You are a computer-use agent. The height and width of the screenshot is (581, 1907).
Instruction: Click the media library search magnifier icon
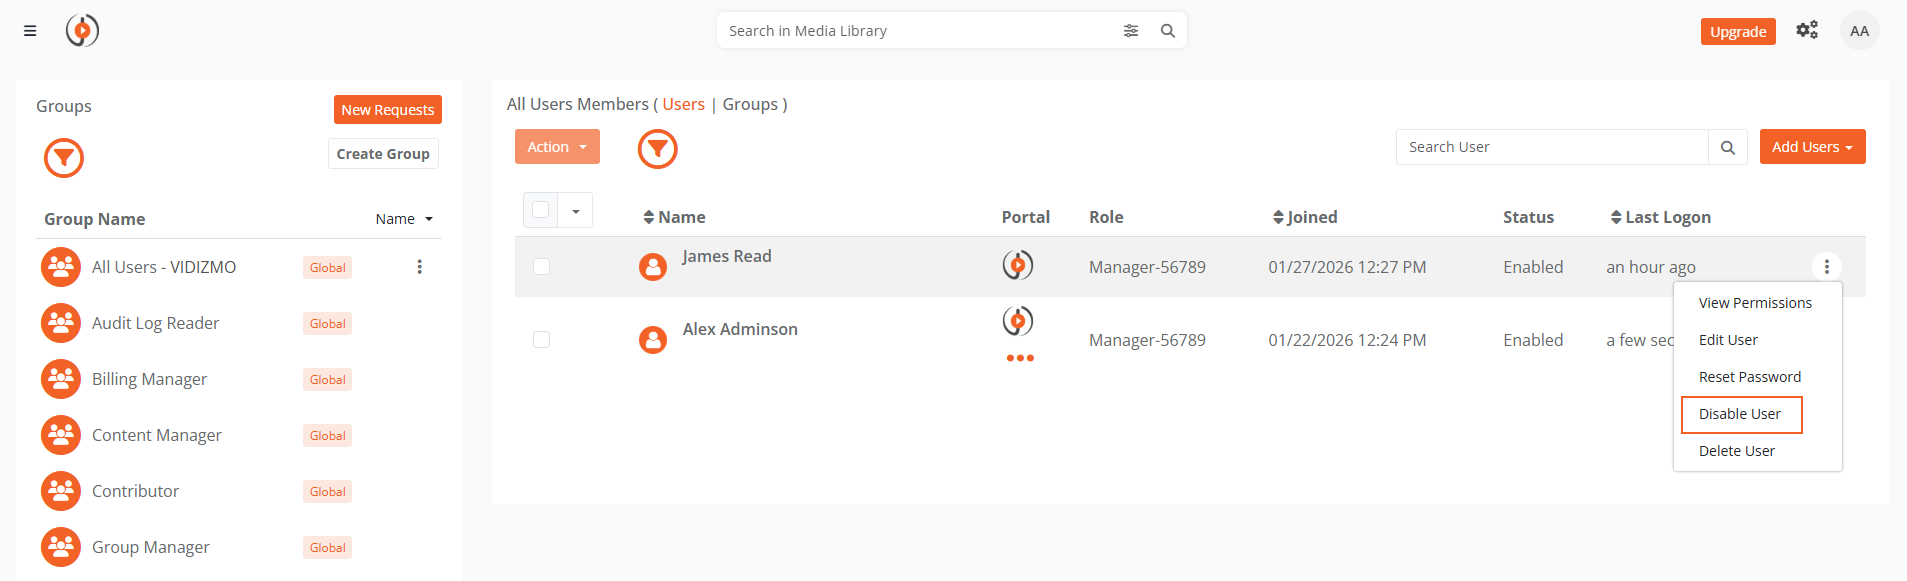1167,31
